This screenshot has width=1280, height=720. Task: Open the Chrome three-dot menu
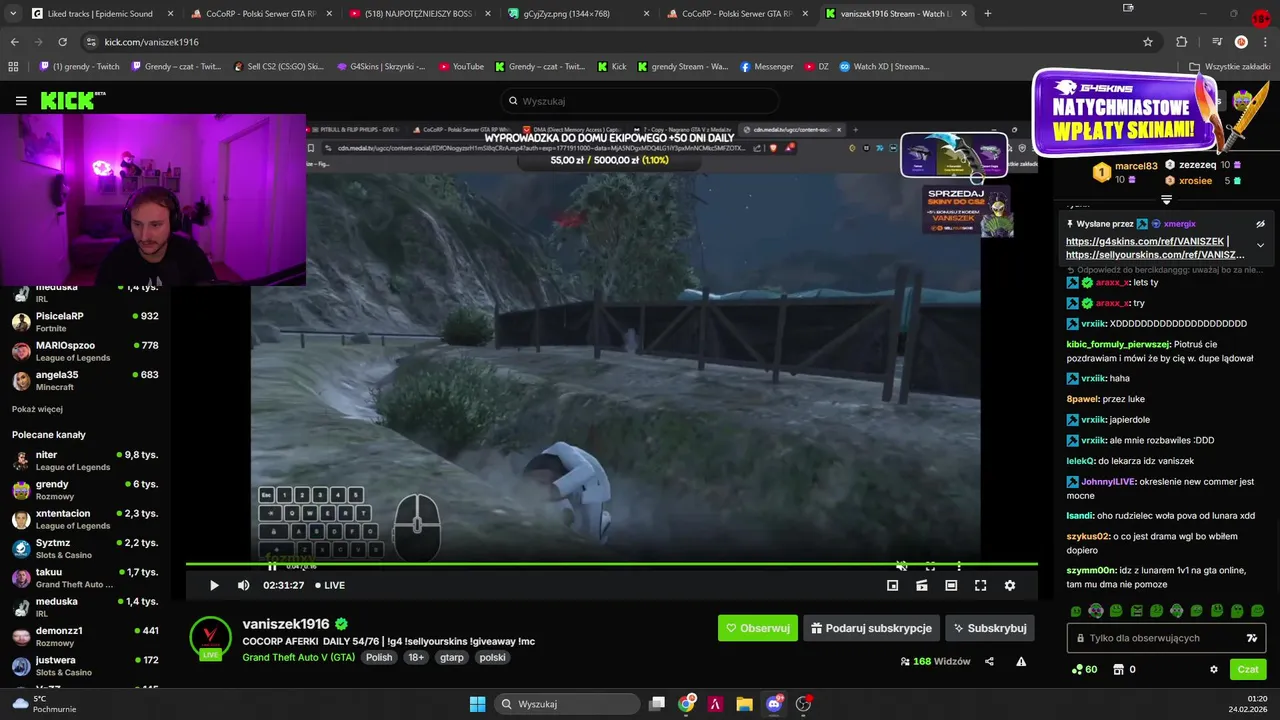pyautogui.click(x=1265, y=42)
